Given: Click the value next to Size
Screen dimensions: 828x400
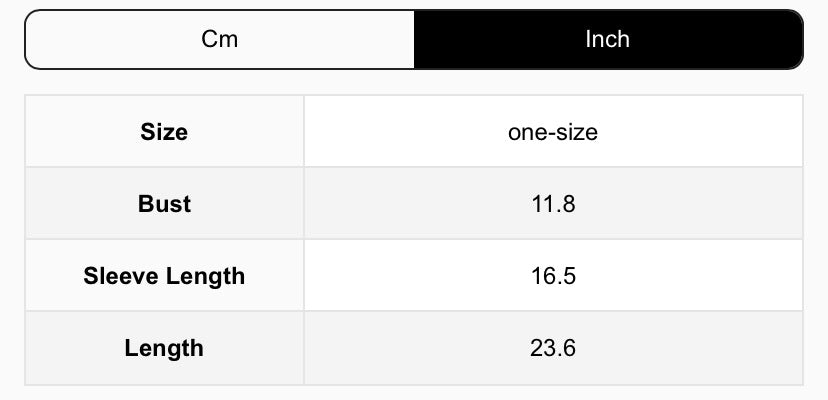Looking at the screenshot, I should point(553,132).
